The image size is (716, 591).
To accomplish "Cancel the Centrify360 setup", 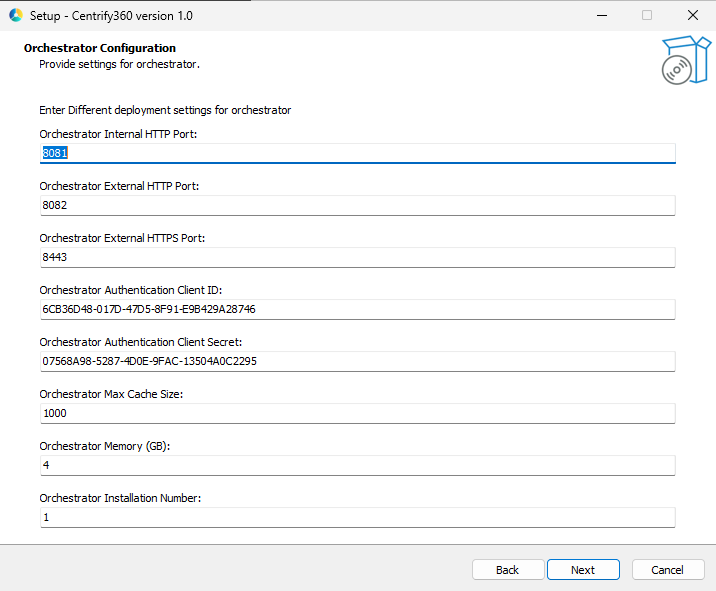I will coord(668,570).
